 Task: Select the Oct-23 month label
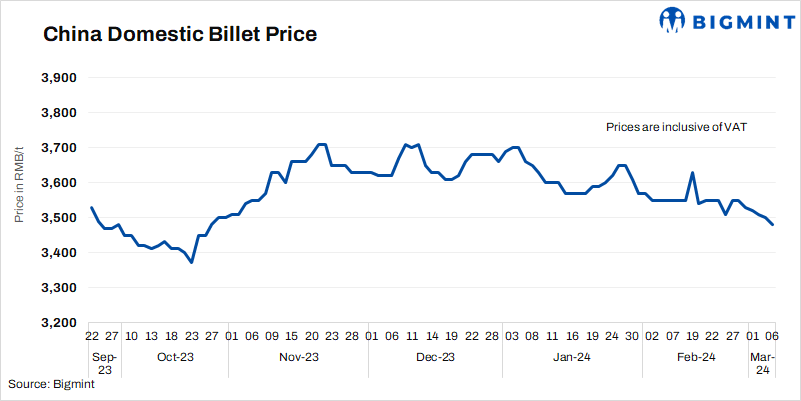174,357
